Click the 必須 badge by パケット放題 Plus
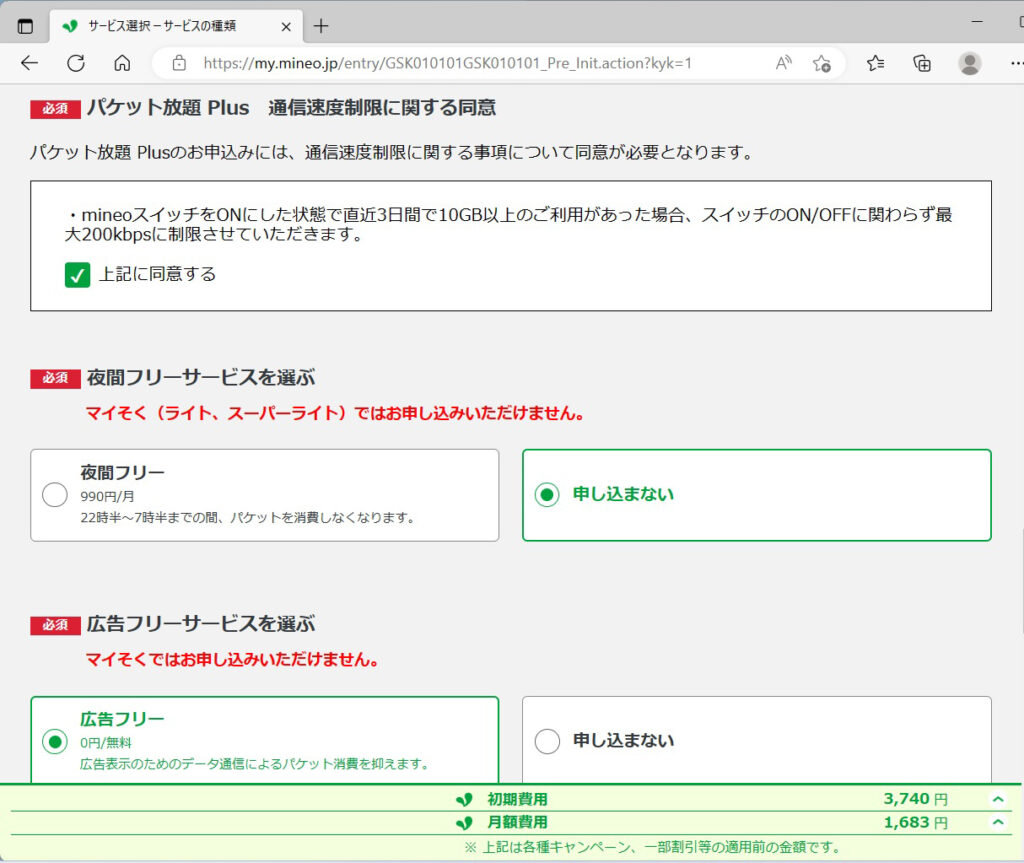Image resolution: width=1024 pixels, height=863 pixels. tap(56, 108)
